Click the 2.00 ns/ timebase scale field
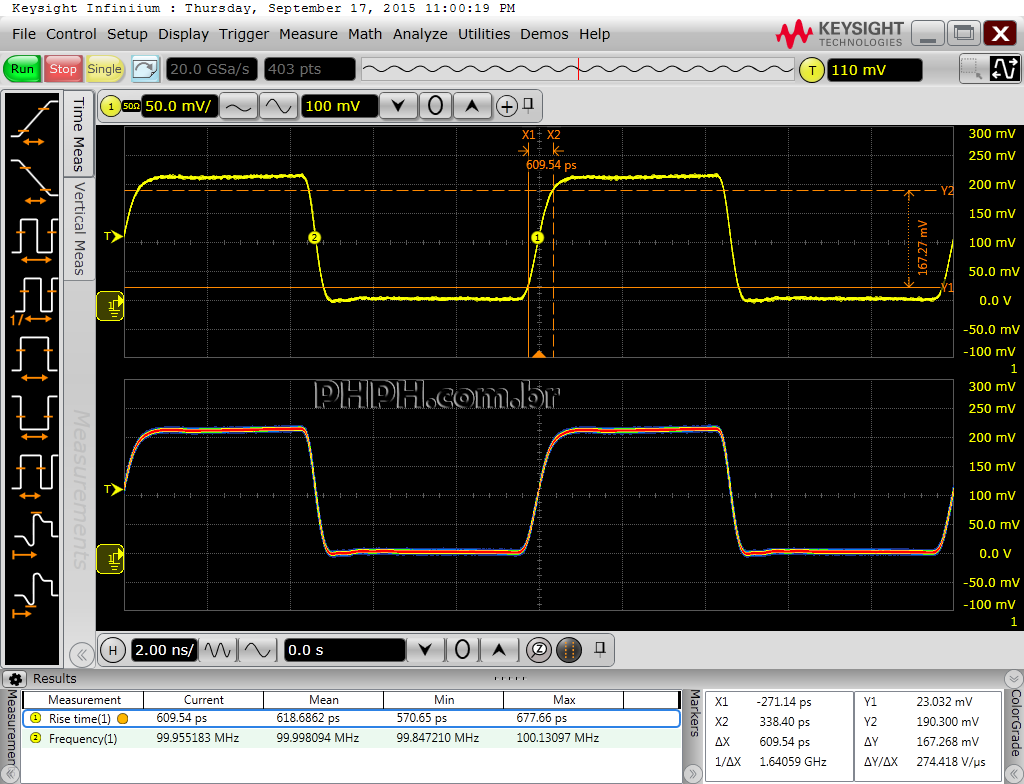This screenshot has height=784, width=1024. click(164, 650)
